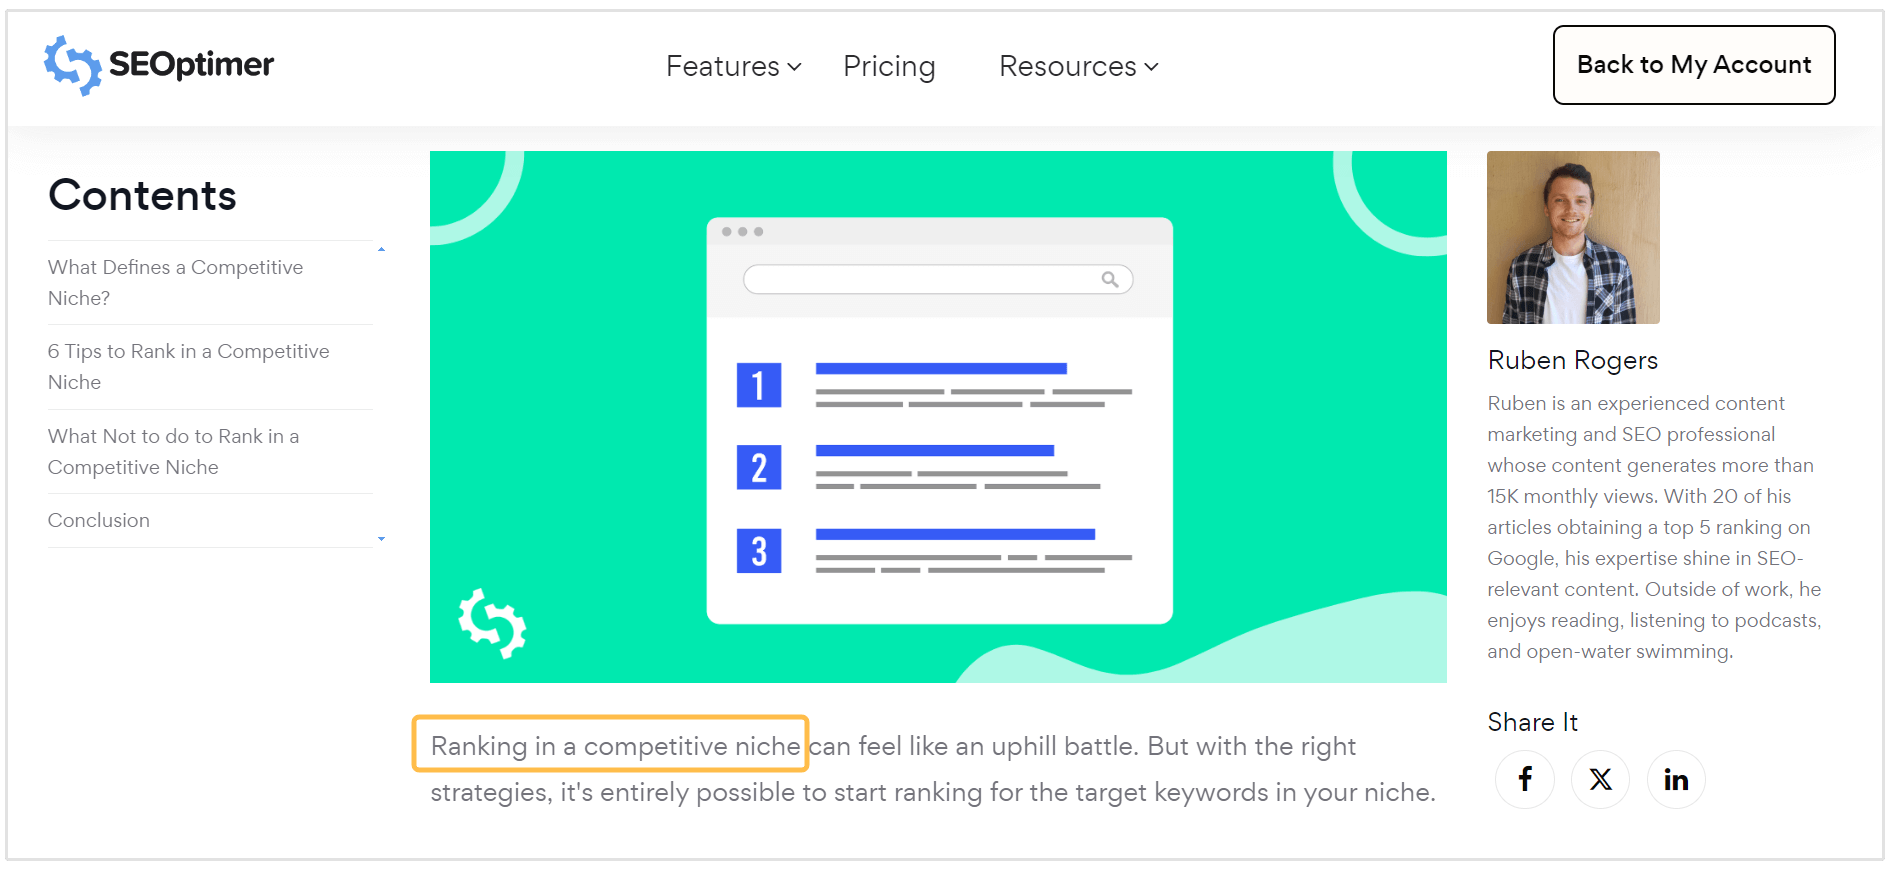
Task: Expand the Features dropdown menu
Action: pyautogui.click(x=733, y=66)
